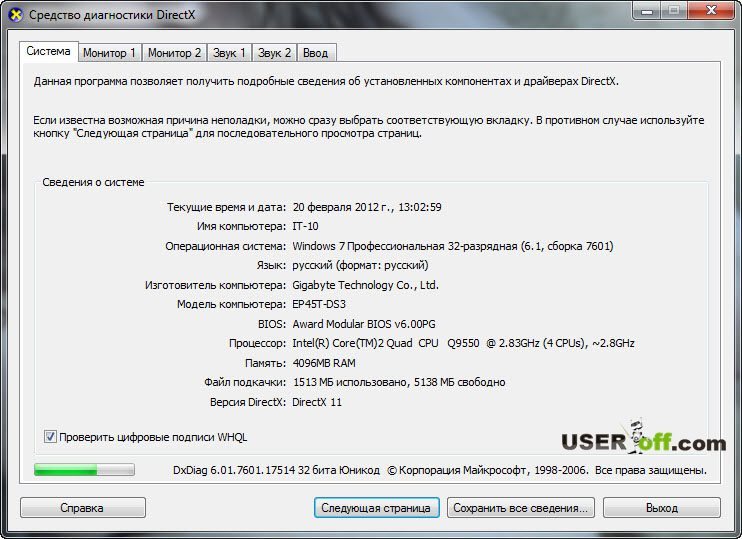Click the Средство диагностики DirectX title text

(112, 15)
